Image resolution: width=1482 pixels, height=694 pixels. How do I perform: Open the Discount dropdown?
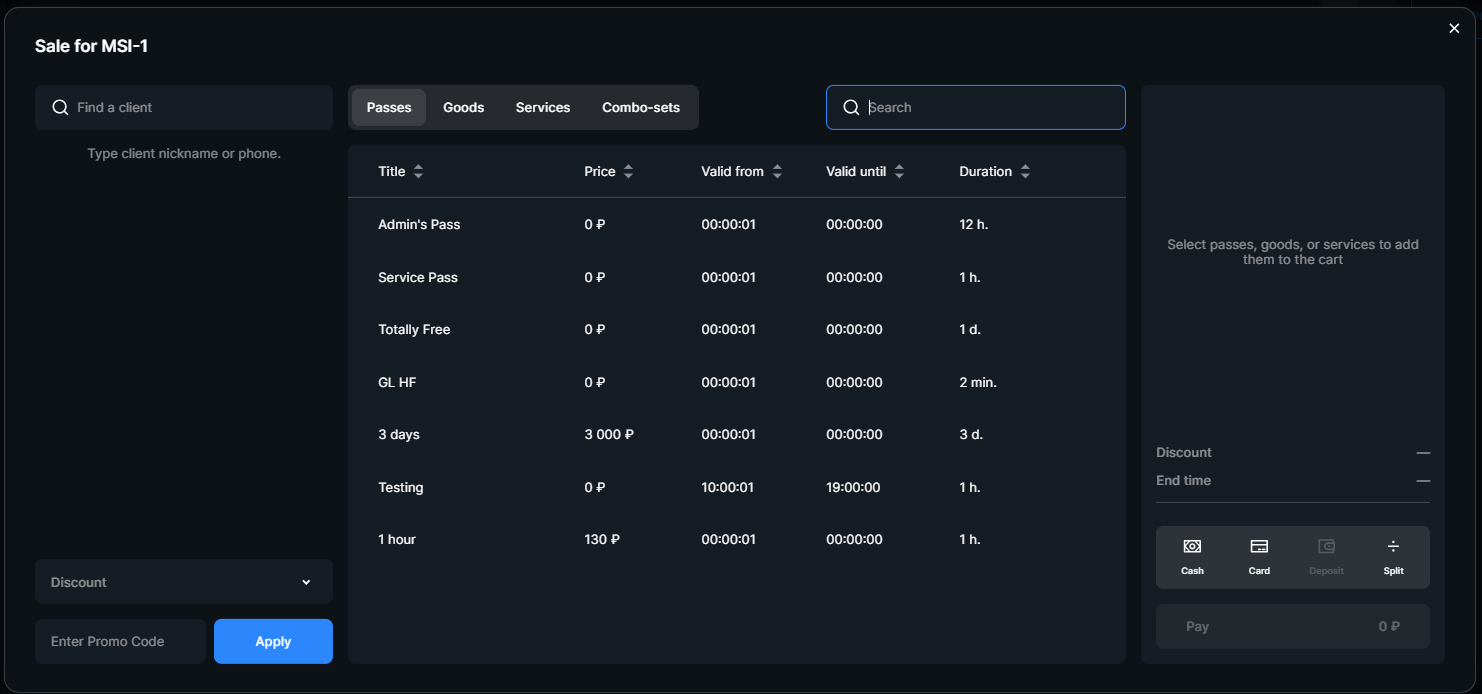click(x=184, y=582)
